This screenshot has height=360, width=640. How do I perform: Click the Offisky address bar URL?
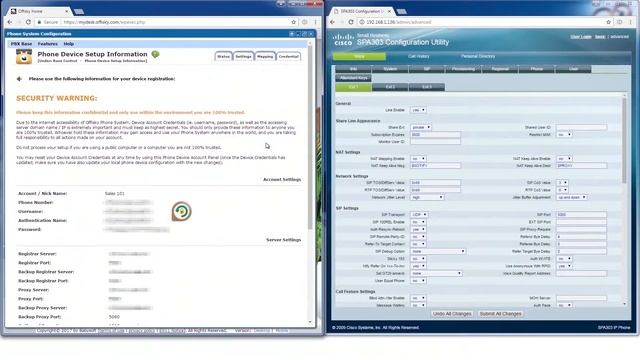(104, 22)
